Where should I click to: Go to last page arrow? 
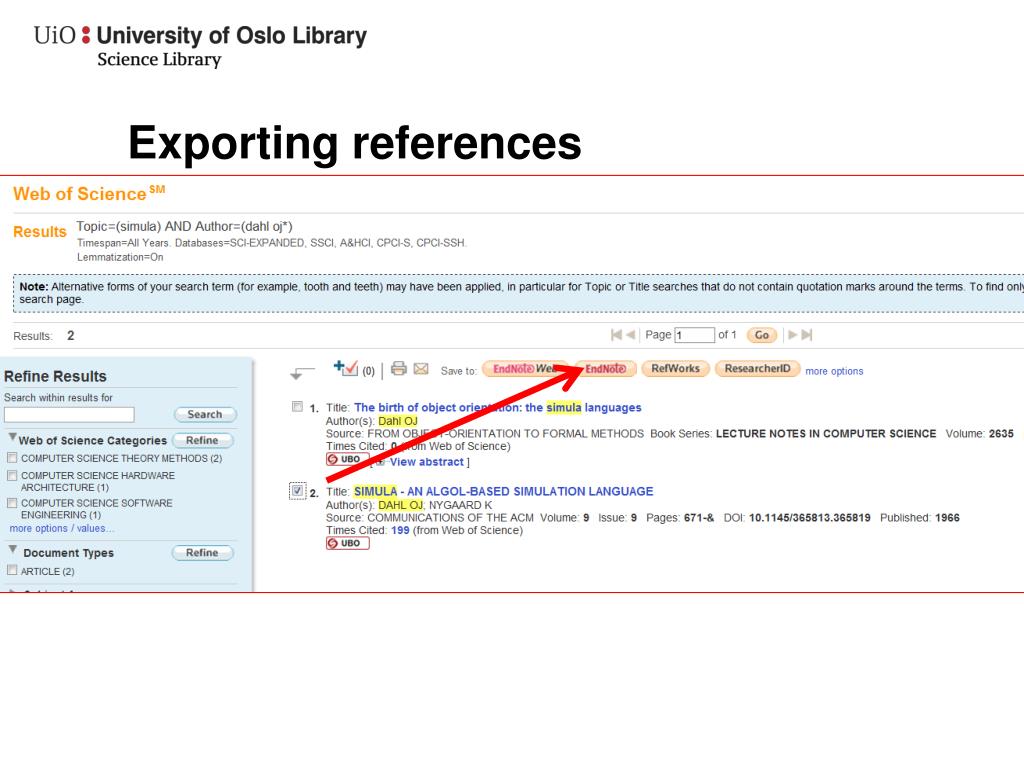pyautogui.click(x=807, y=335)
